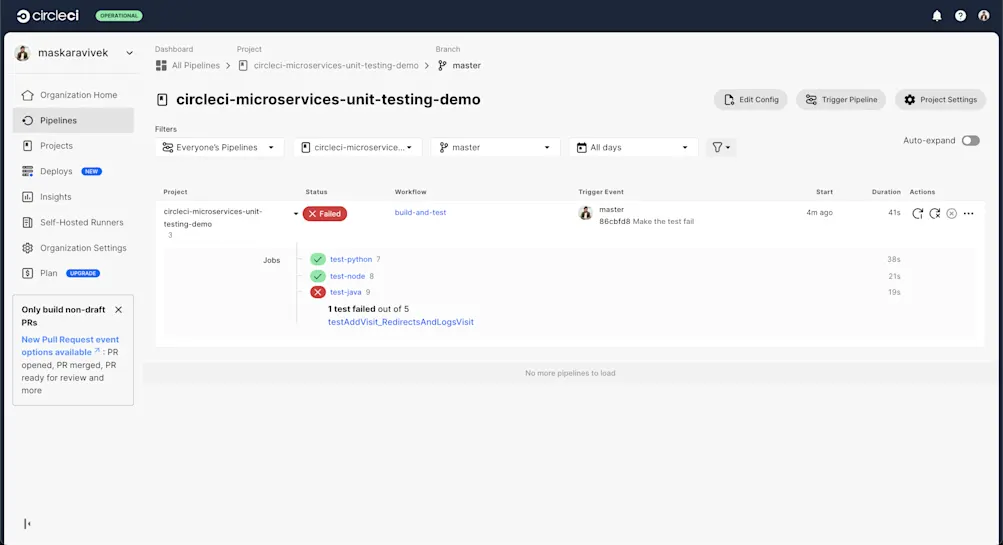The height and width of the screenshot is (545, 1003).
Task: Open Projects in the sidebar
Action: [x=74, y=146]
